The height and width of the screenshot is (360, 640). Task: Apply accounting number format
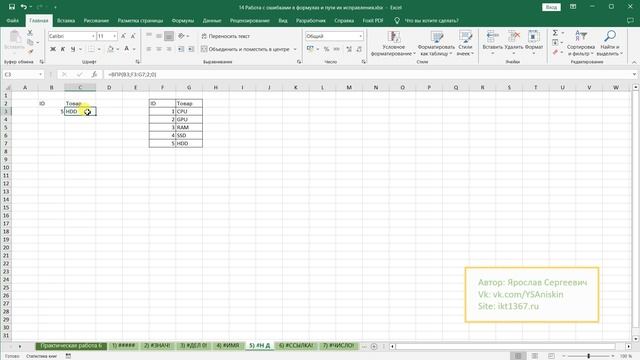click(x=310, y=49)
